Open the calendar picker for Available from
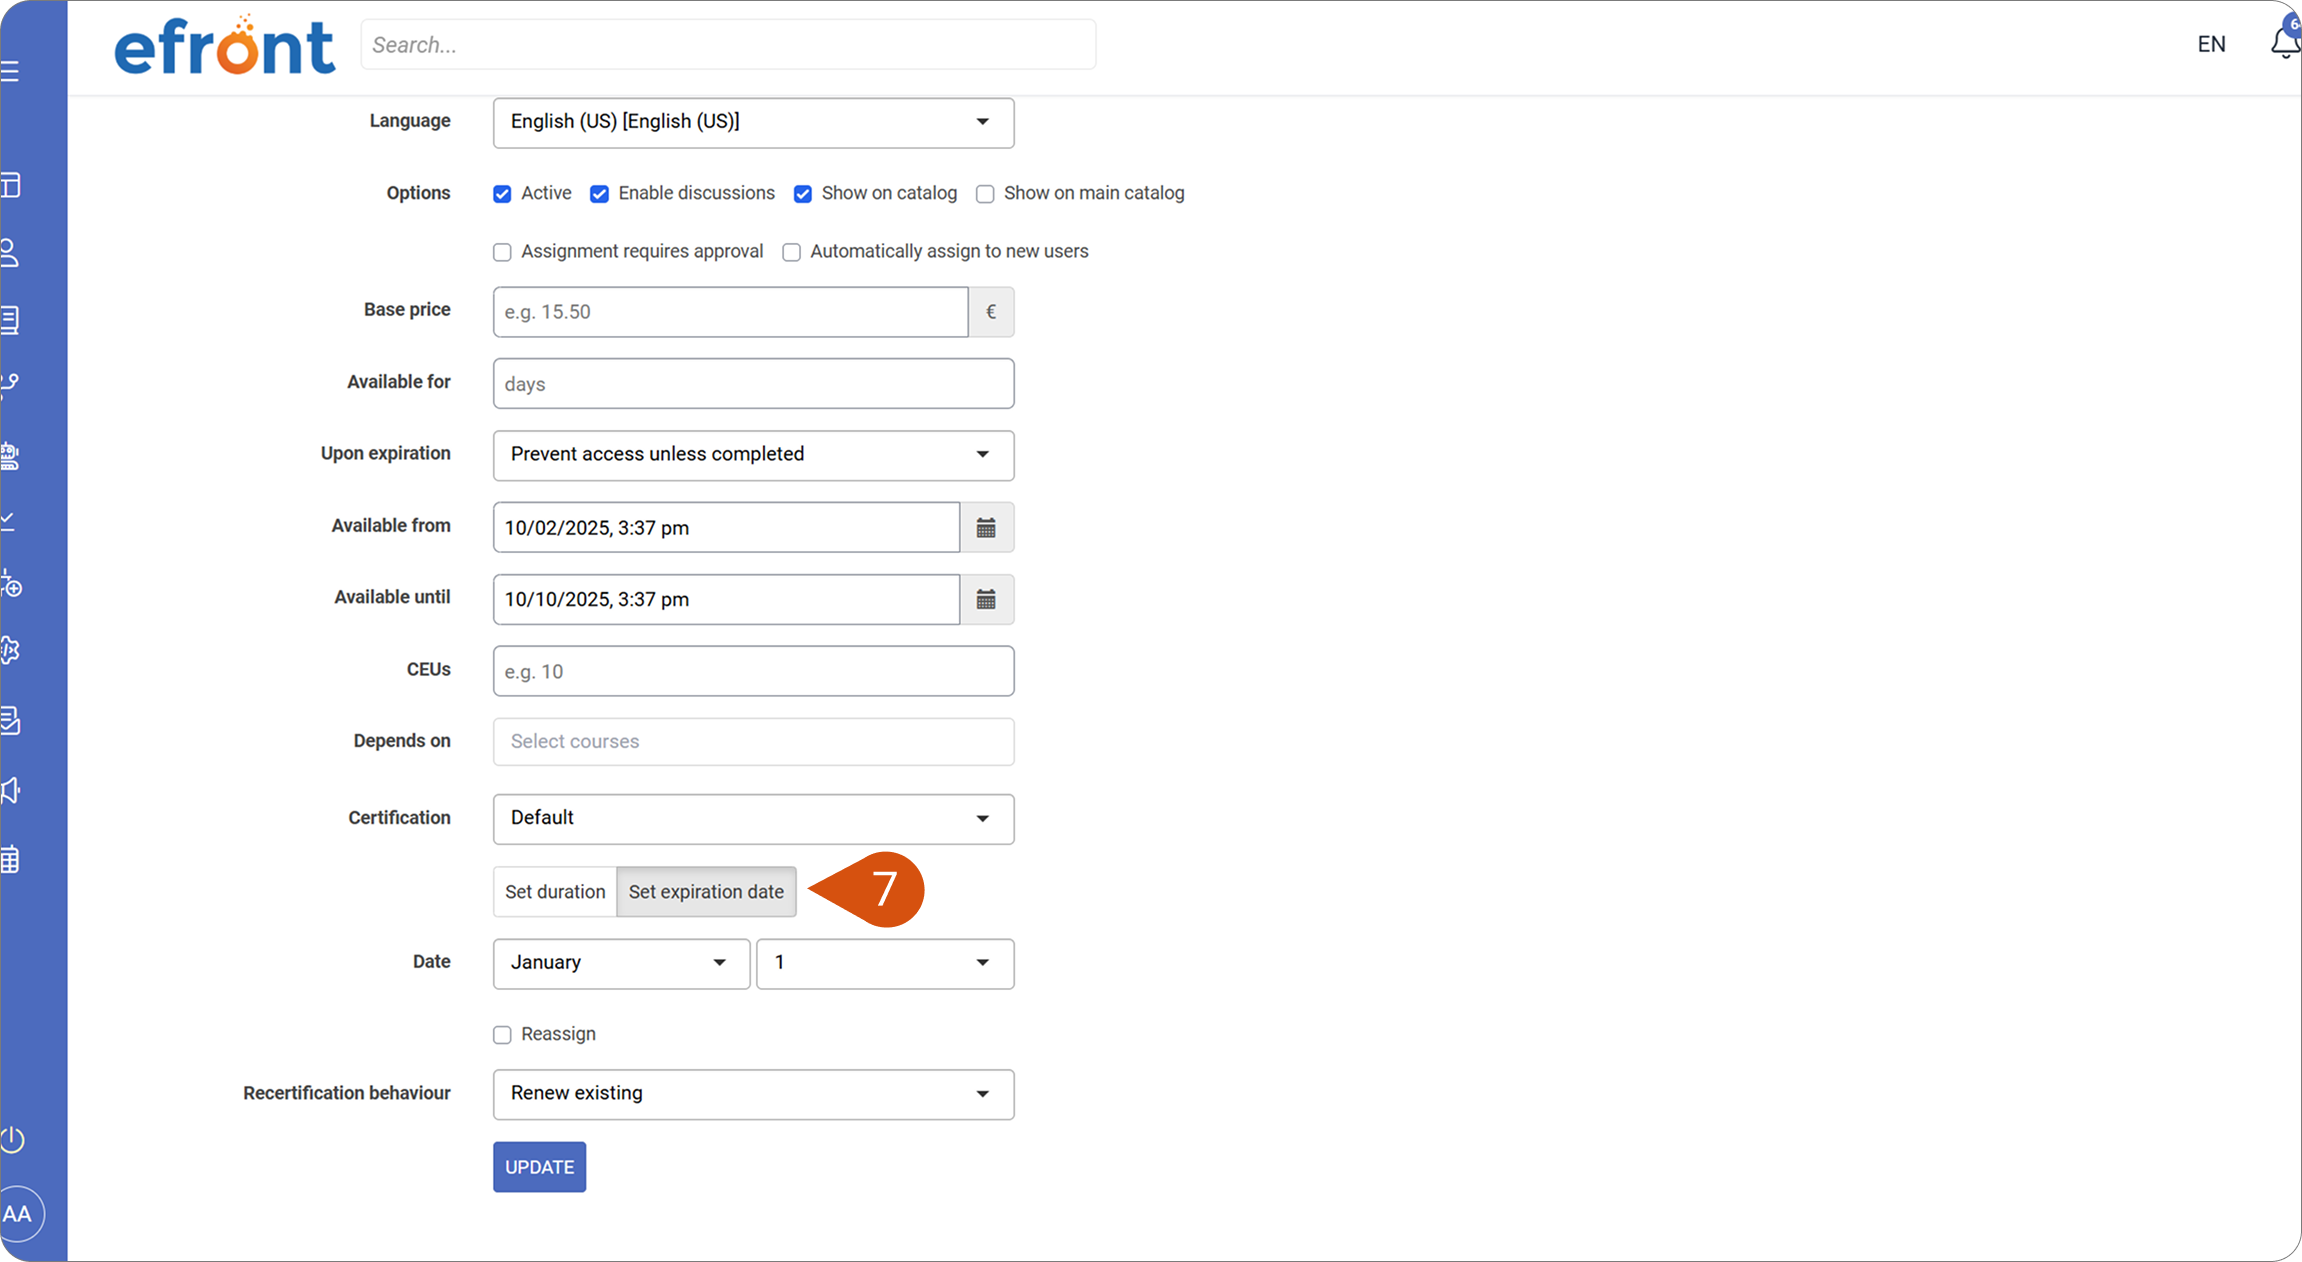This screenshot has height=1262, width=2302. coord(986,527)
